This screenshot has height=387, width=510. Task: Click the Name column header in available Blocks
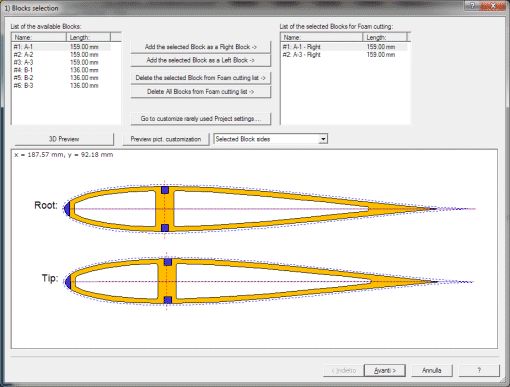point(39,37)
